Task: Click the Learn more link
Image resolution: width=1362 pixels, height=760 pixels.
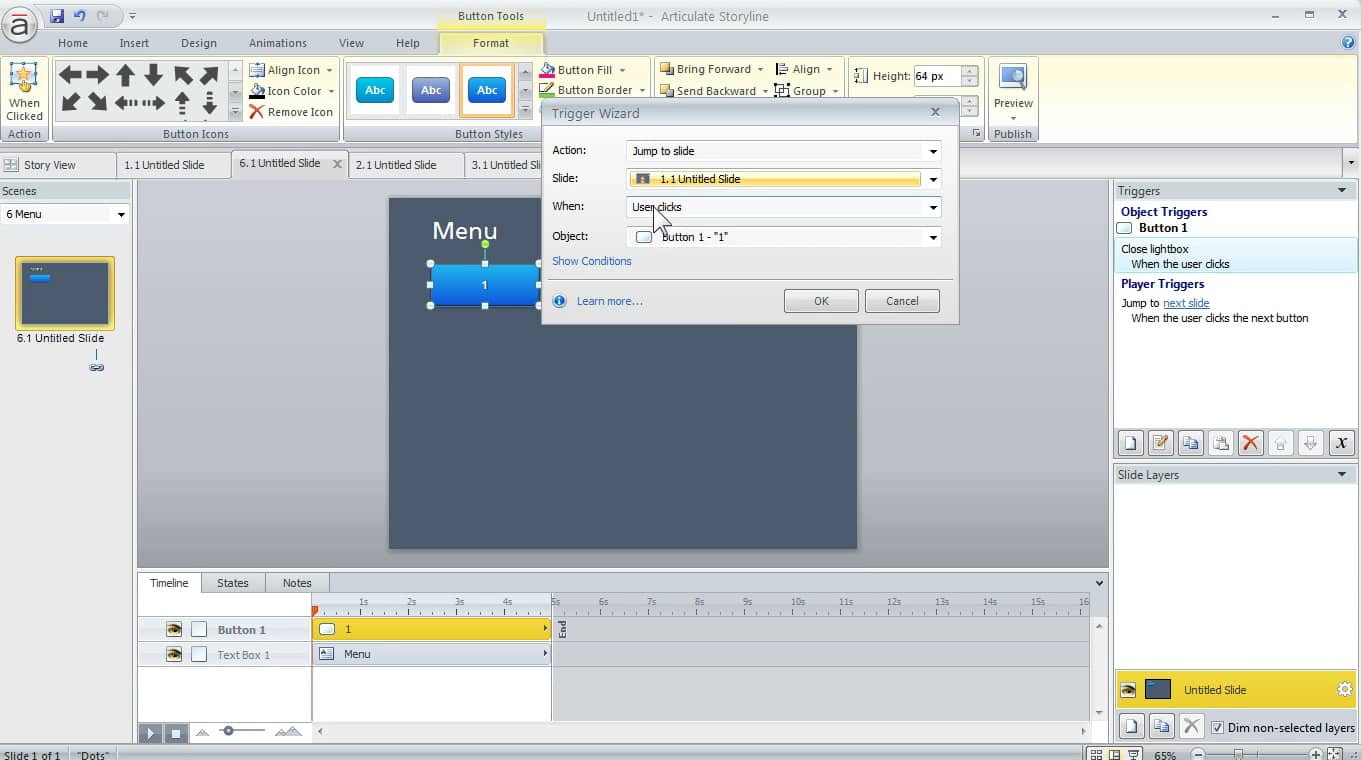Action: point(609,301)
